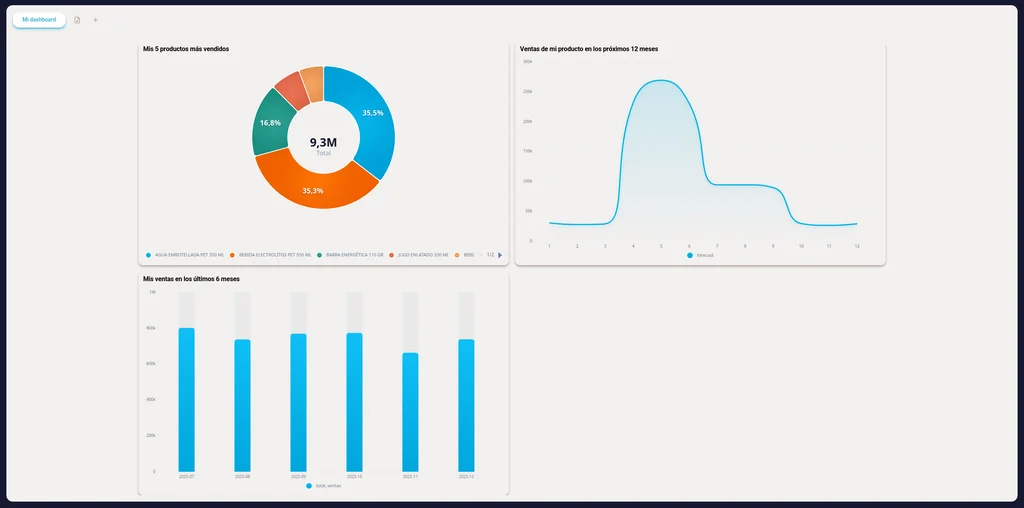Image resolution: width=1024 pixels, height=508 pixels.
Task: Click the 300k axis label on forecast chart
Action: [x=528, y=62]
